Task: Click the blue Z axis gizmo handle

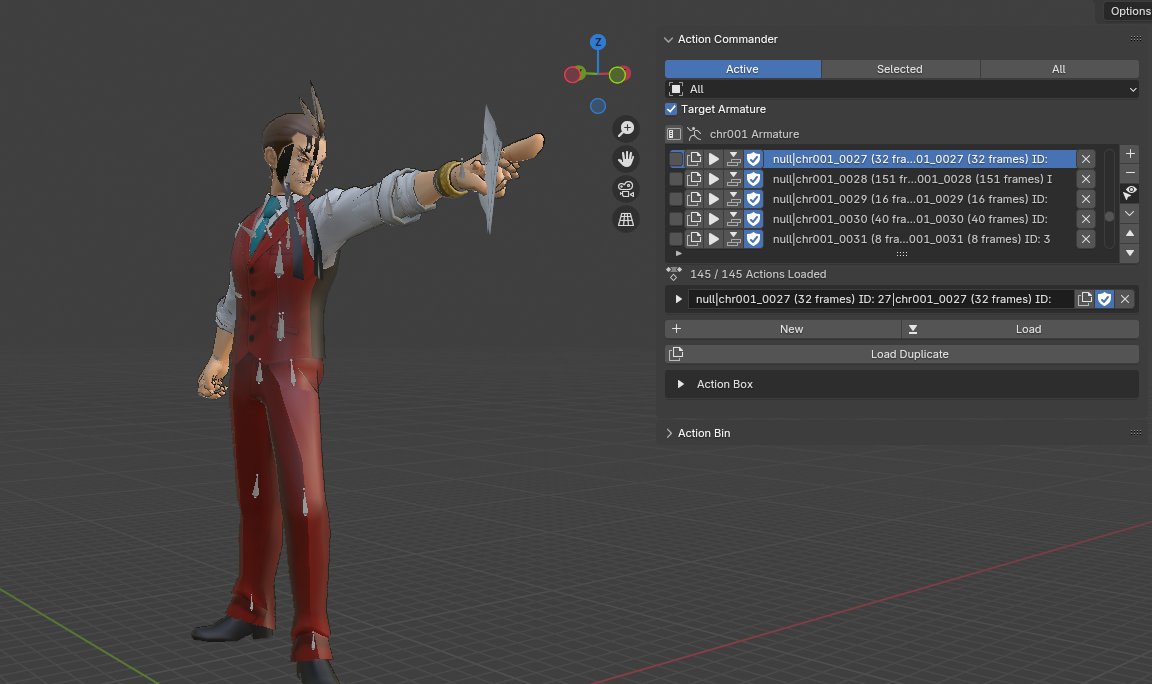Action: (x=598, y=42)
